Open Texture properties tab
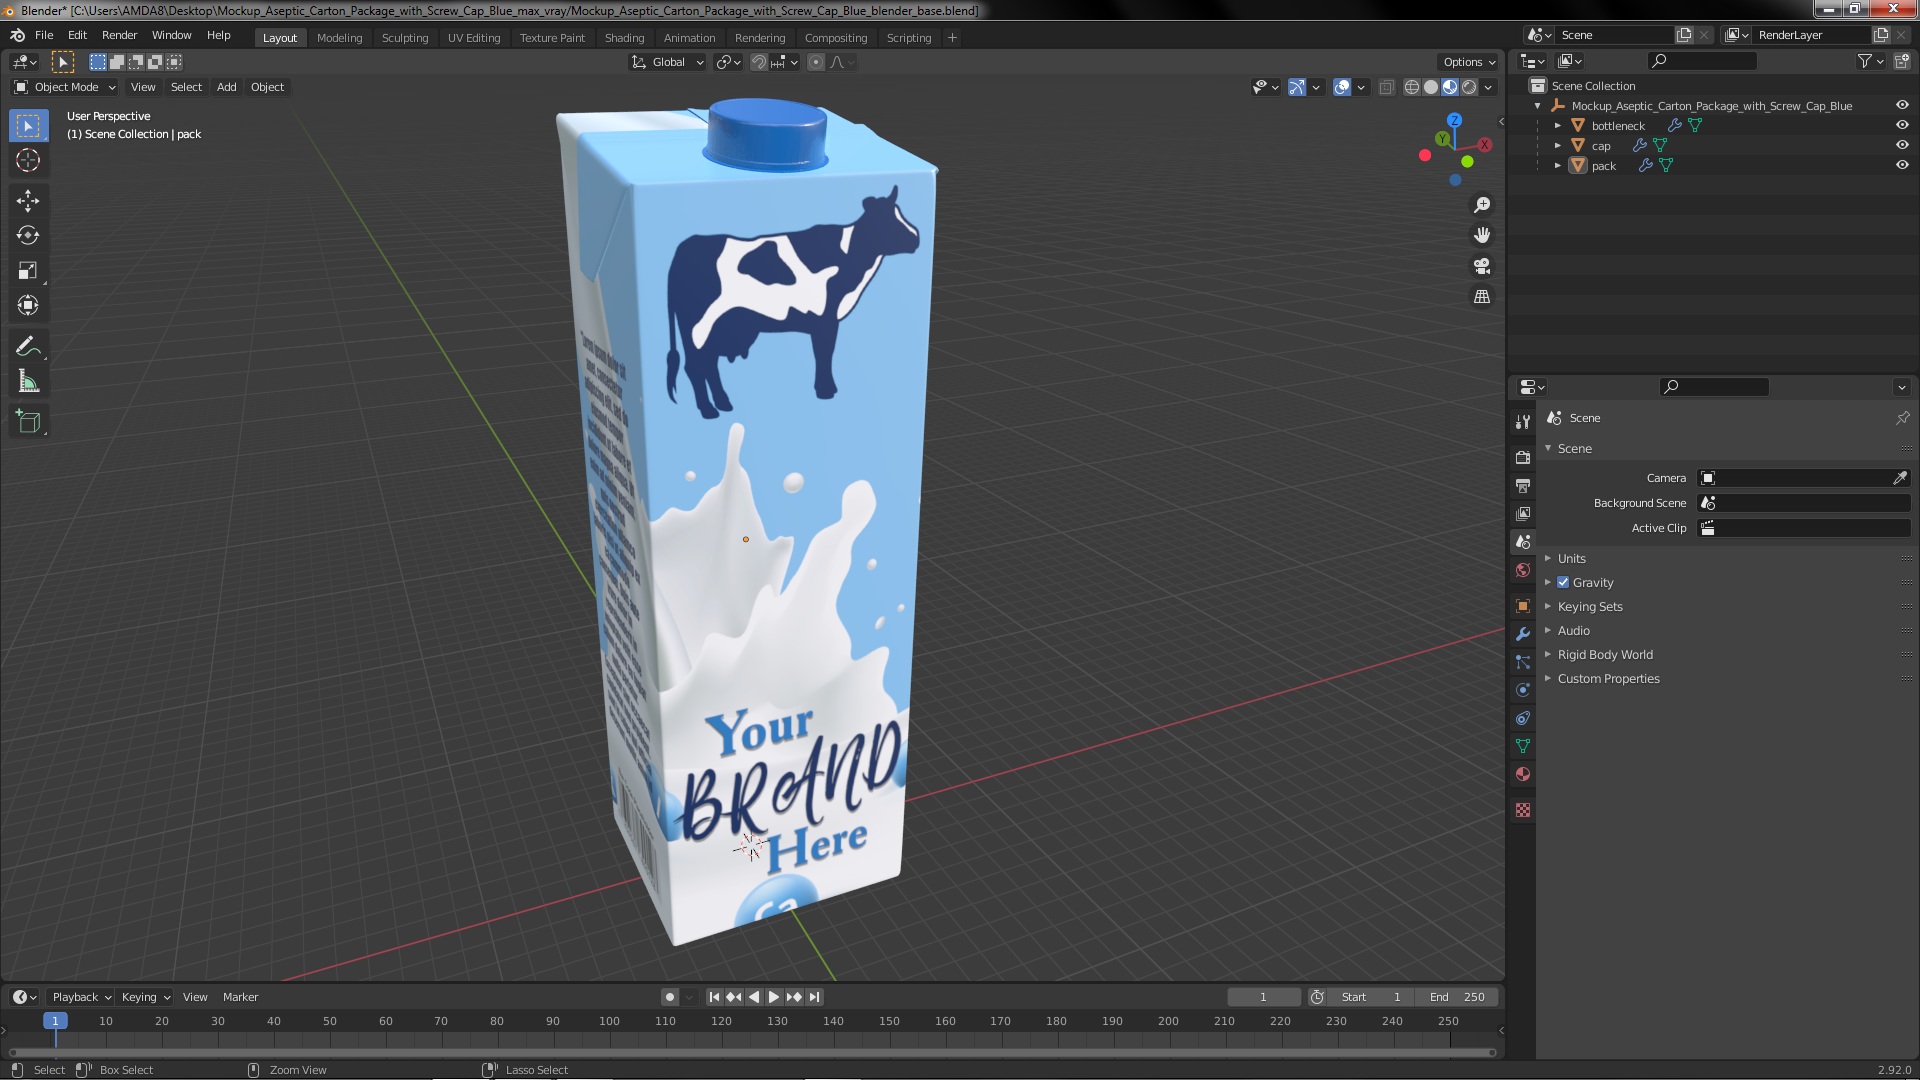This screenshot has width=1920, height=1080. [x=1523, y=810]
